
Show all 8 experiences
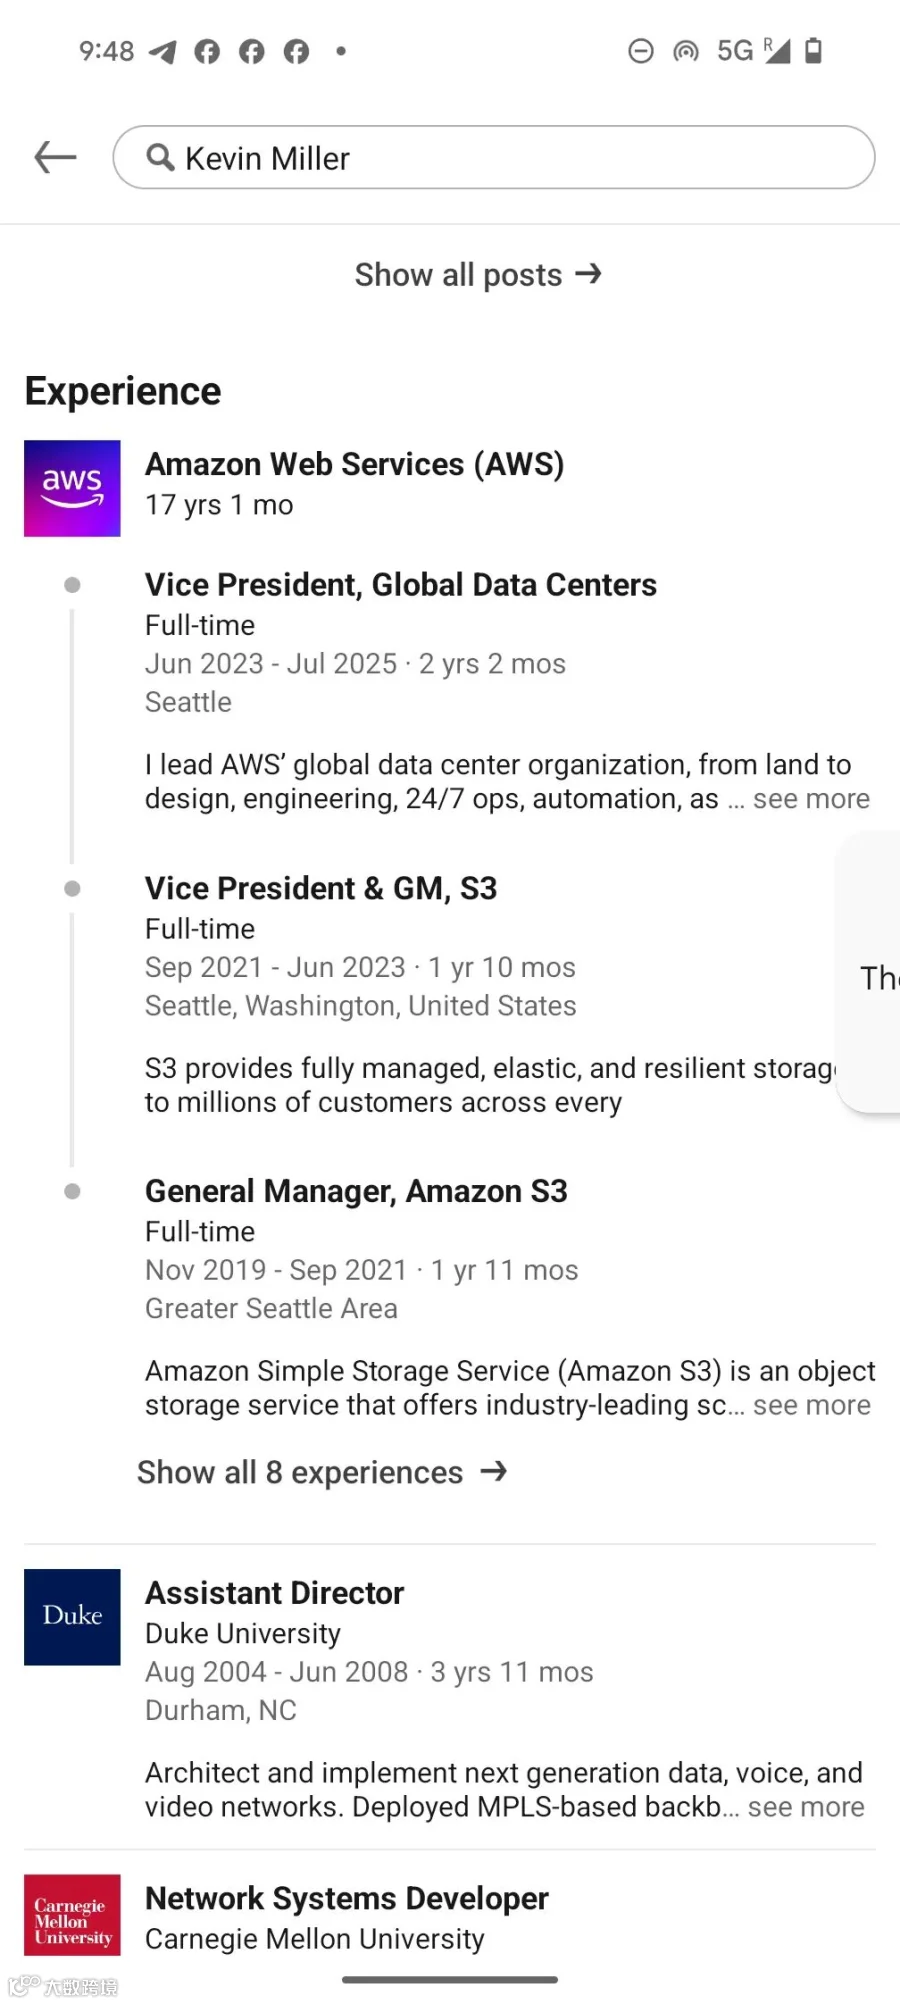coord(322,1472)
